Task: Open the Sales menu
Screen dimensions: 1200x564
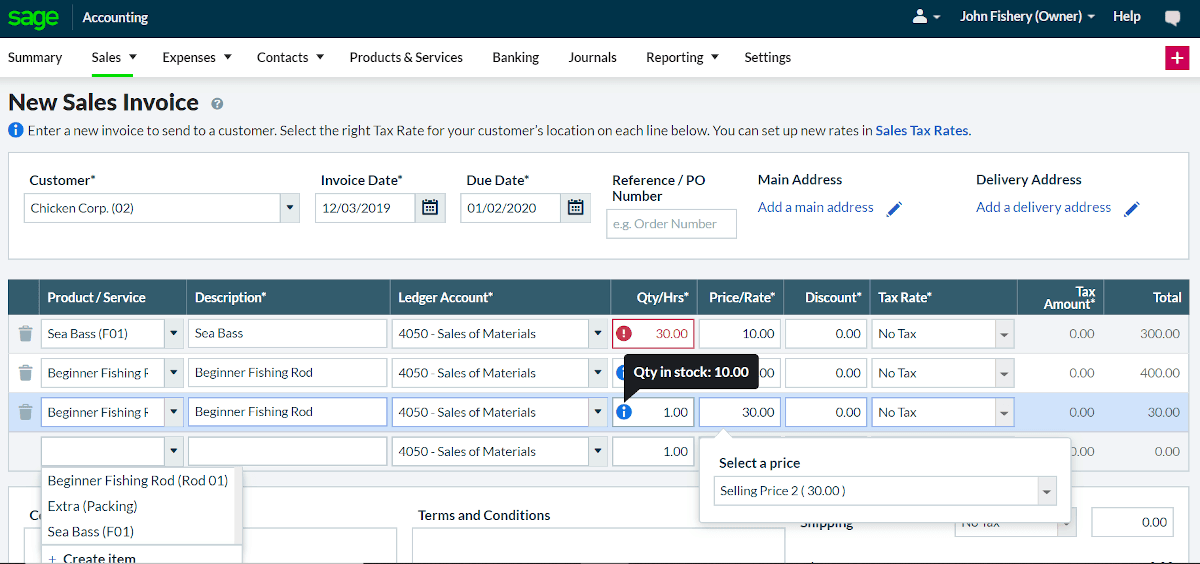Action: pos(114,58)
